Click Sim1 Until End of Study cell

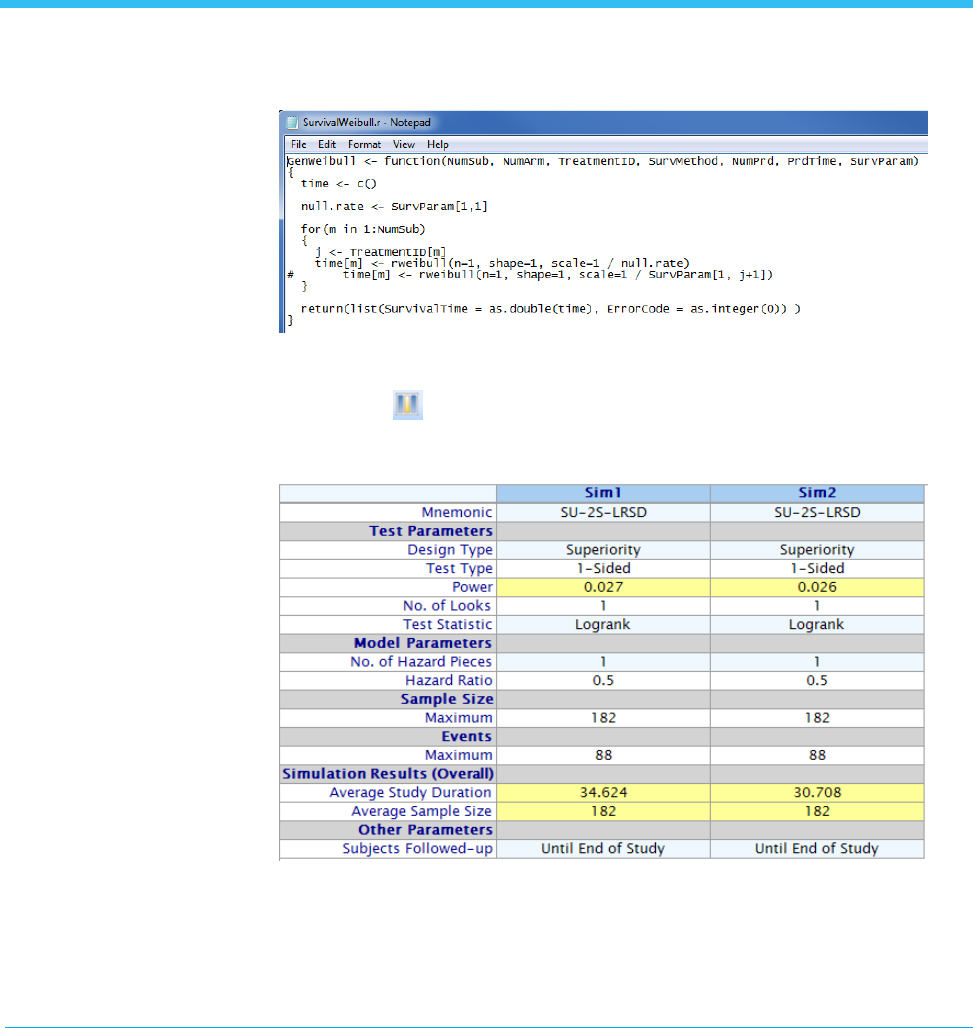pyautogui.click(x=603, y=848)
